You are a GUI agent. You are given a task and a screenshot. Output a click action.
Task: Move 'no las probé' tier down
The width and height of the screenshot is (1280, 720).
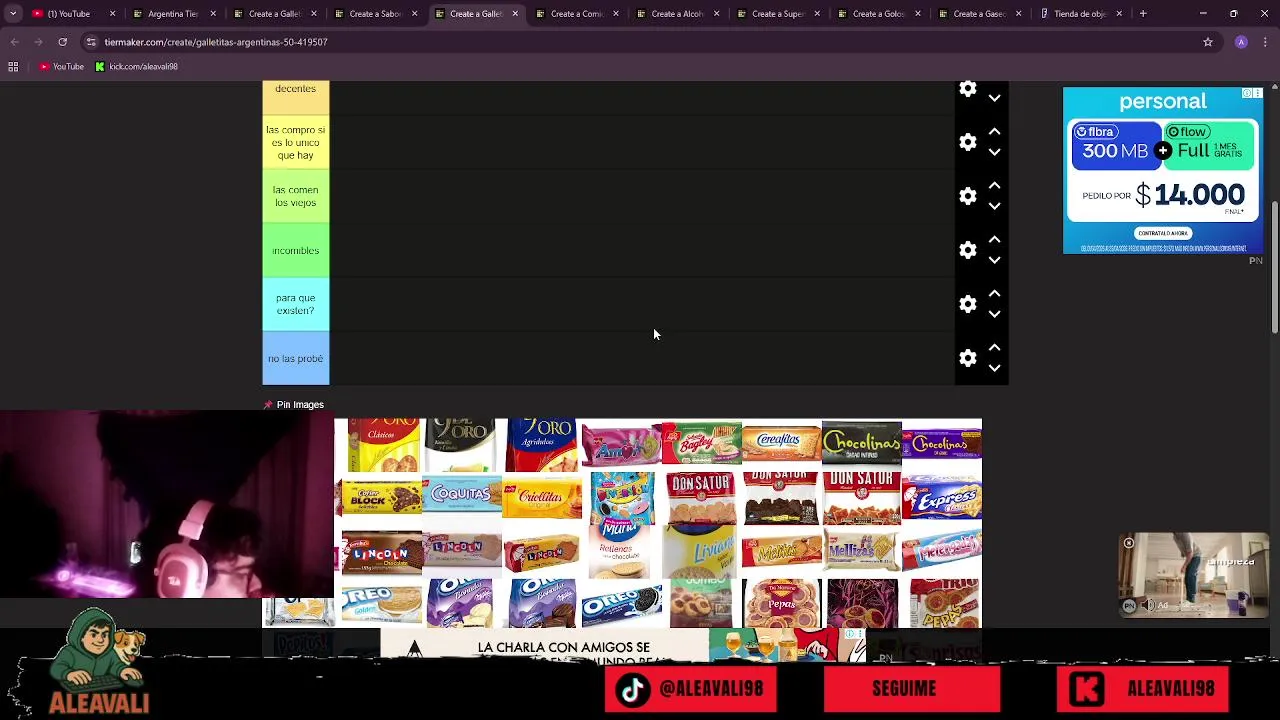[x=994, y=368]
